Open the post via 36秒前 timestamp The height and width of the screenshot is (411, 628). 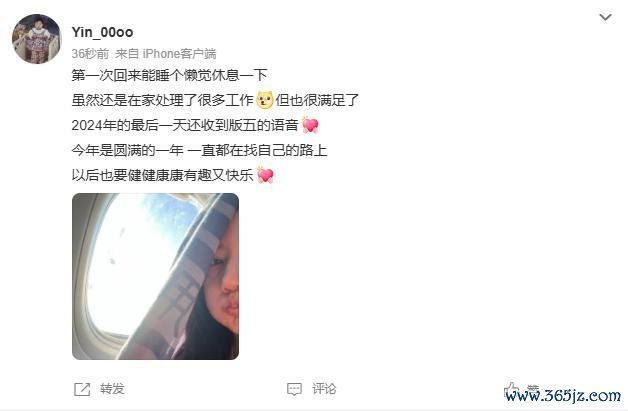(x=90, y=54)
